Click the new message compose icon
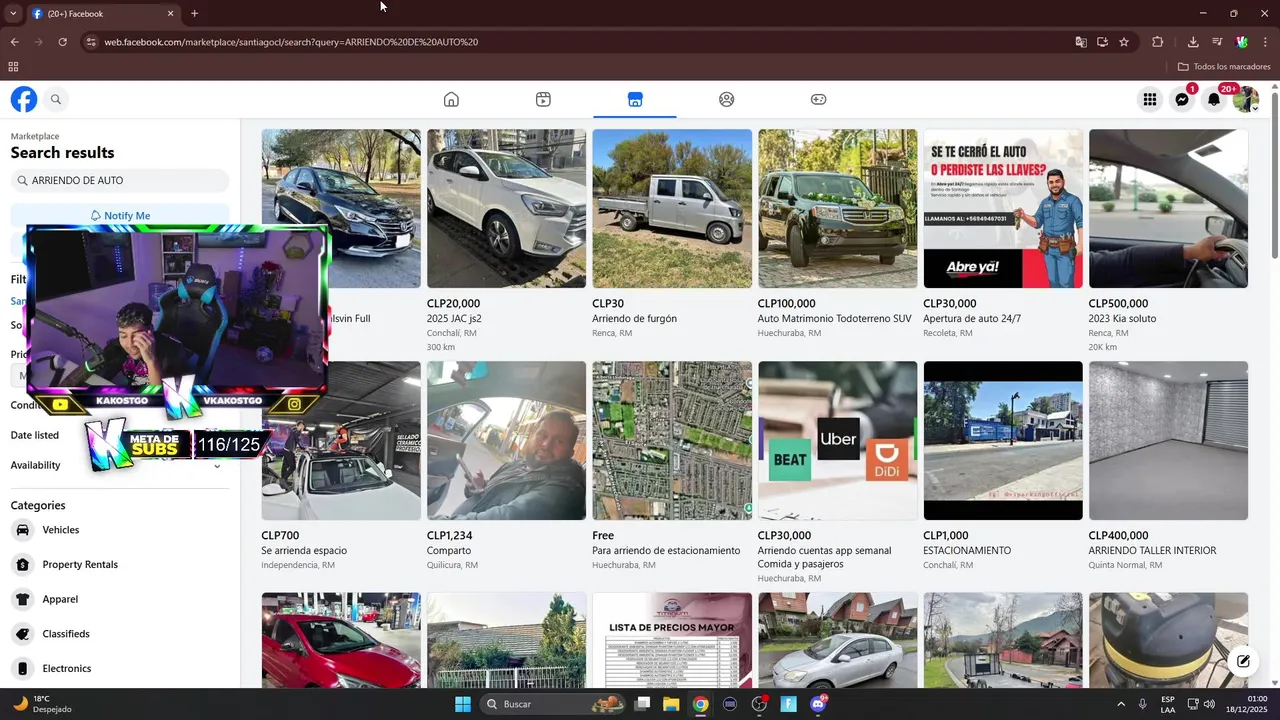The width and height of the screenshot is (1280, 720). pyautogui.click(x=1243, y=661)
